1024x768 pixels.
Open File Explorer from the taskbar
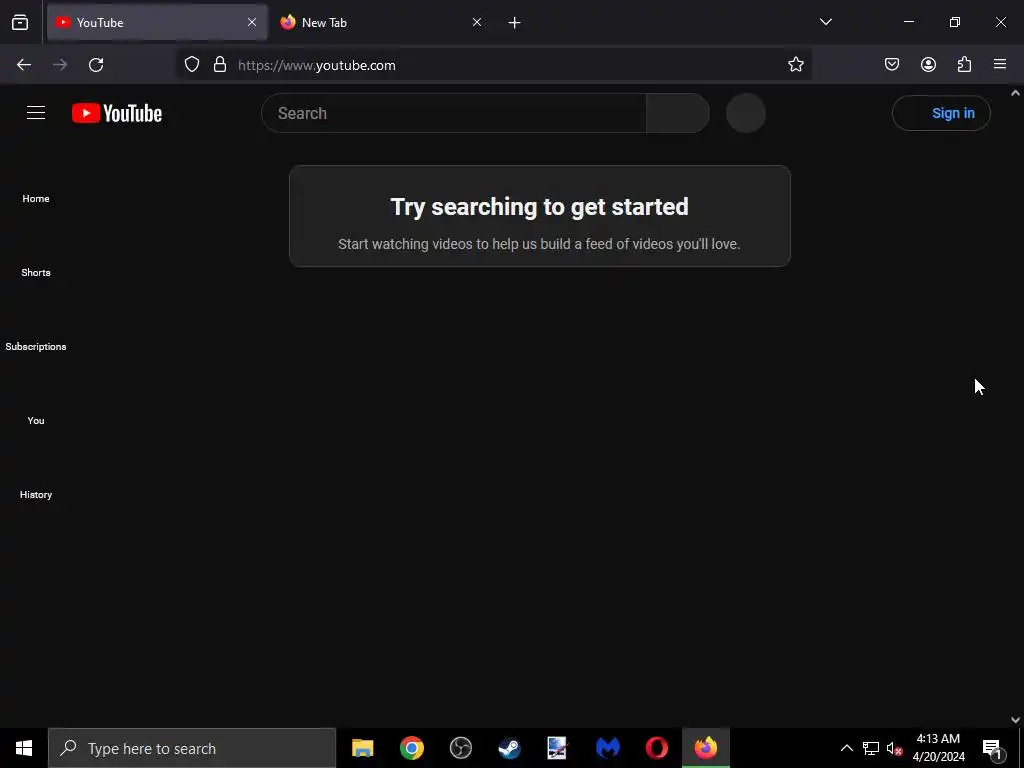pos(362,748)
